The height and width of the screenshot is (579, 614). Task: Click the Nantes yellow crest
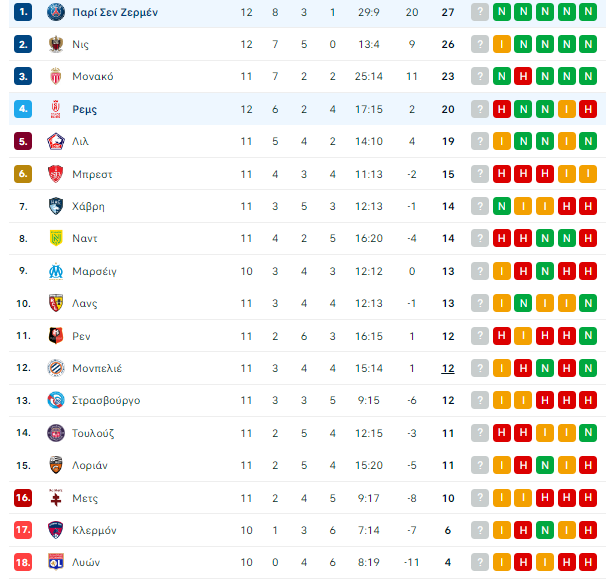(x=56, y=238)
